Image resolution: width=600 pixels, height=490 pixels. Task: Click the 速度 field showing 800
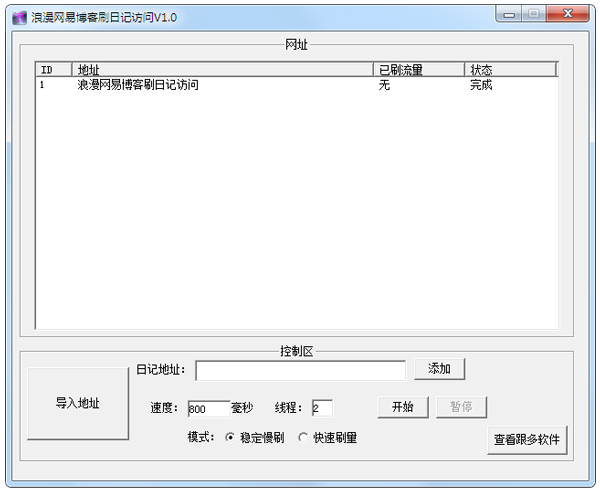pos(209,409)
